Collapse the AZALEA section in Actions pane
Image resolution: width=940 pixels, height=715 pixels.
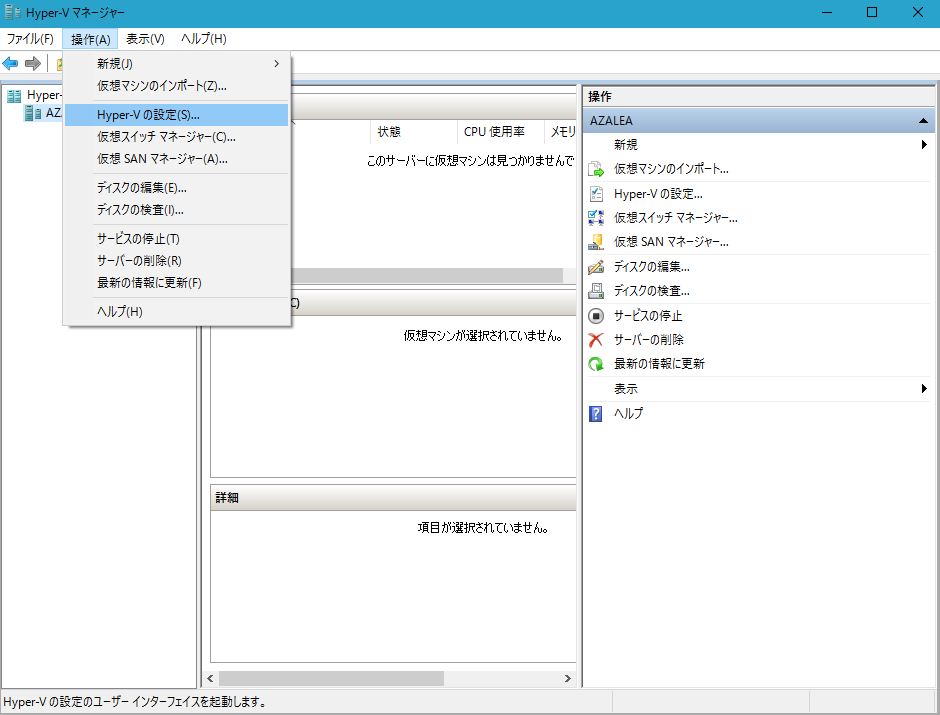coord(923,120)
